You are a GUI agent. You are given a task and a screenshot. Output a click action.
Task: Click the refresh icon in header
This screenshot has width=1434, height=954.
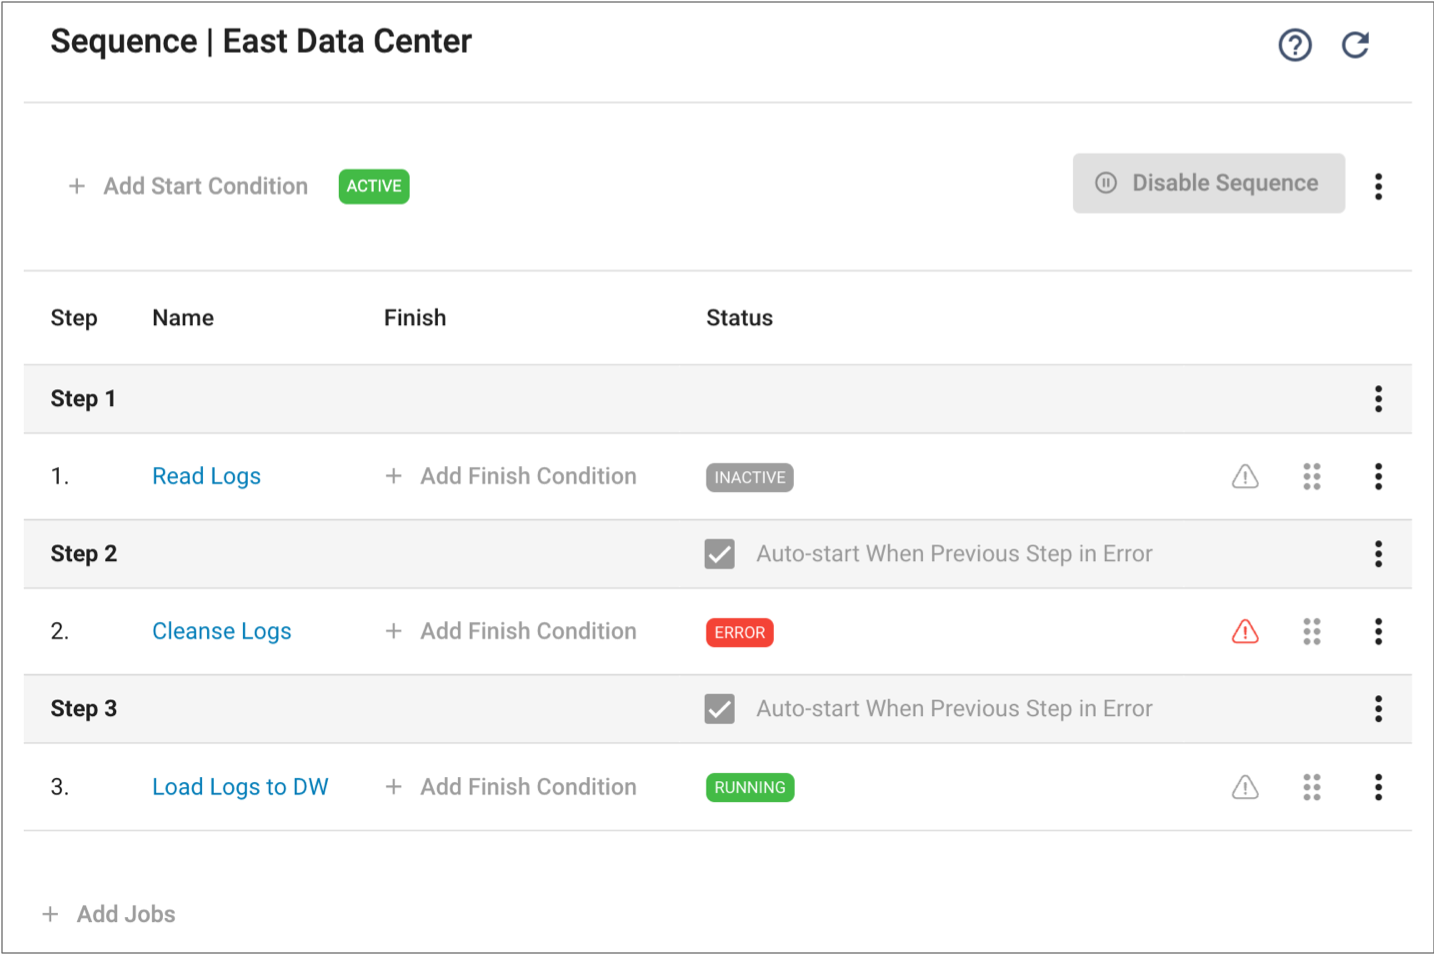coord(1356,45)
